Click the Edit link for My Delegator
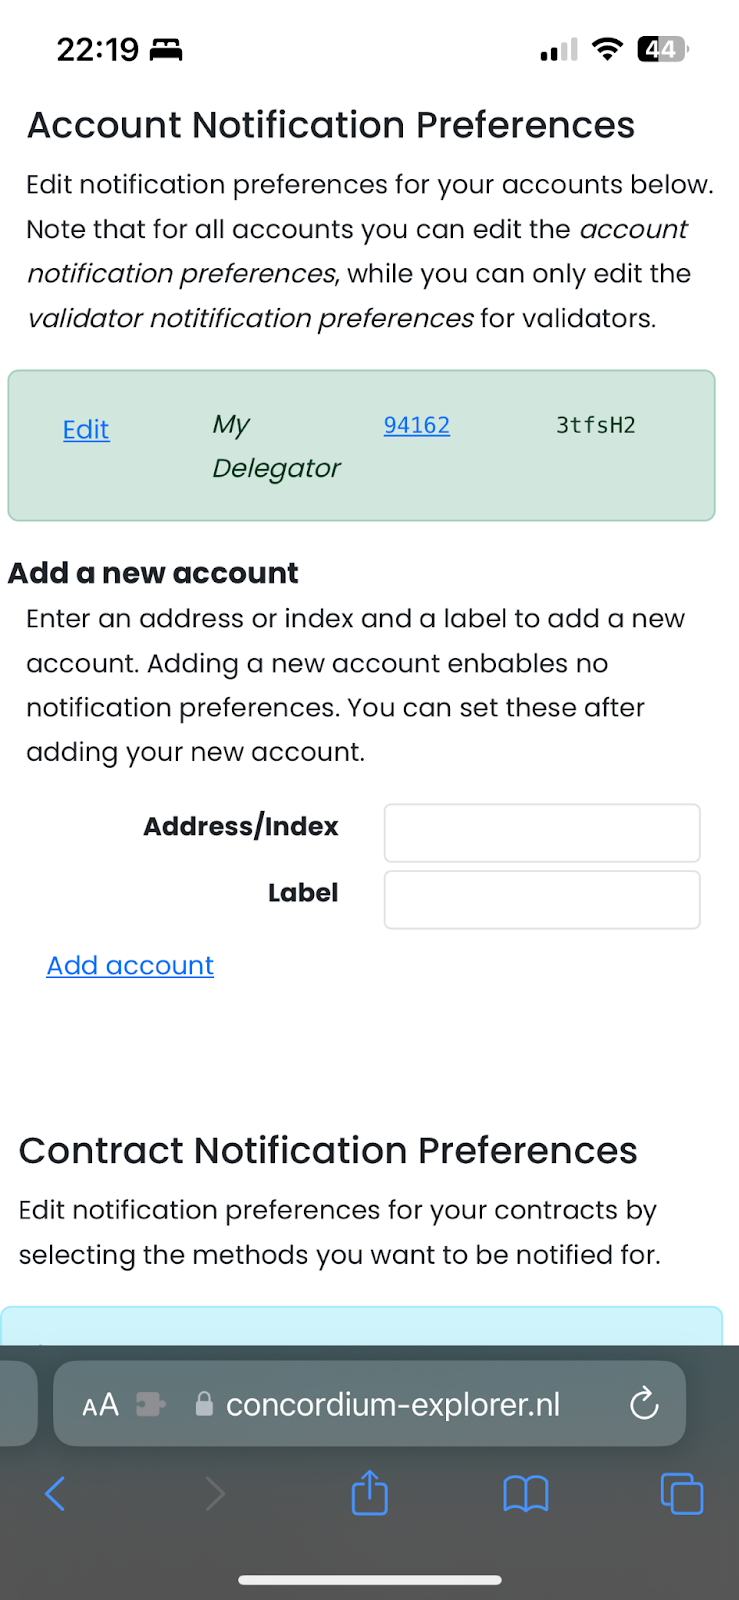 pos(86,430)
